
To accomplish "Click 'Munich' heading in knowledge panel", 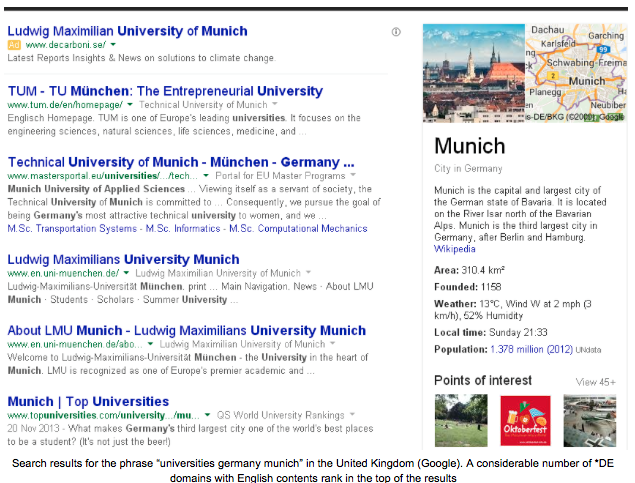I will (x=470, y=146).
